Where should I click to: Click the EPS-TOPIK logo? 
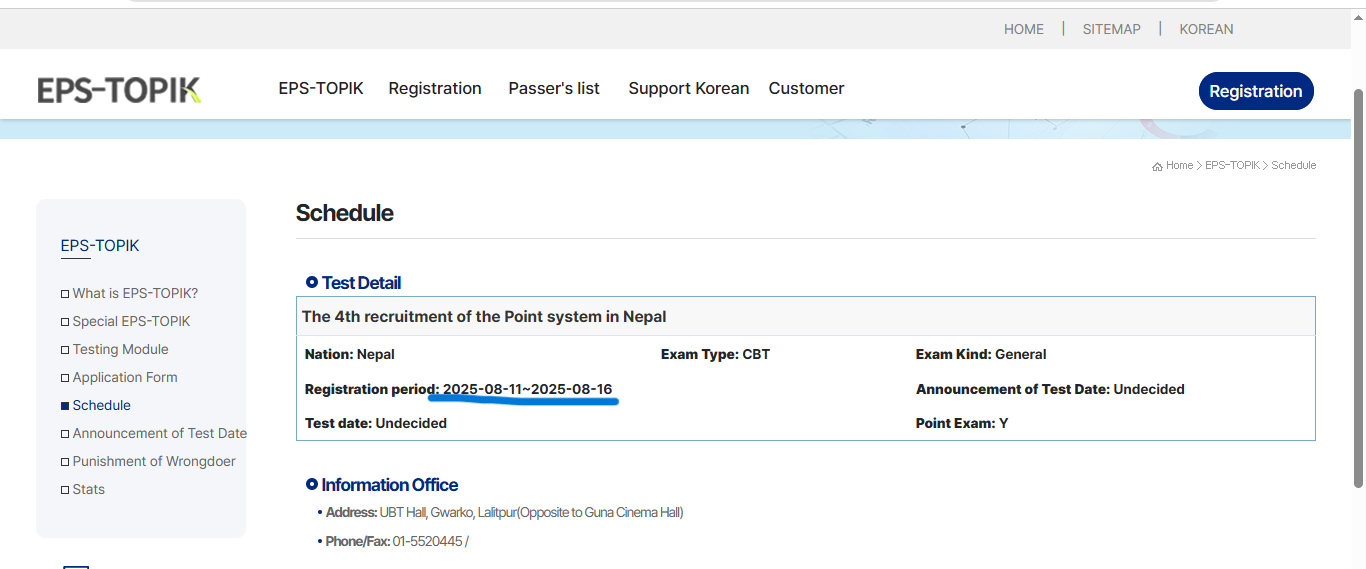119,90
